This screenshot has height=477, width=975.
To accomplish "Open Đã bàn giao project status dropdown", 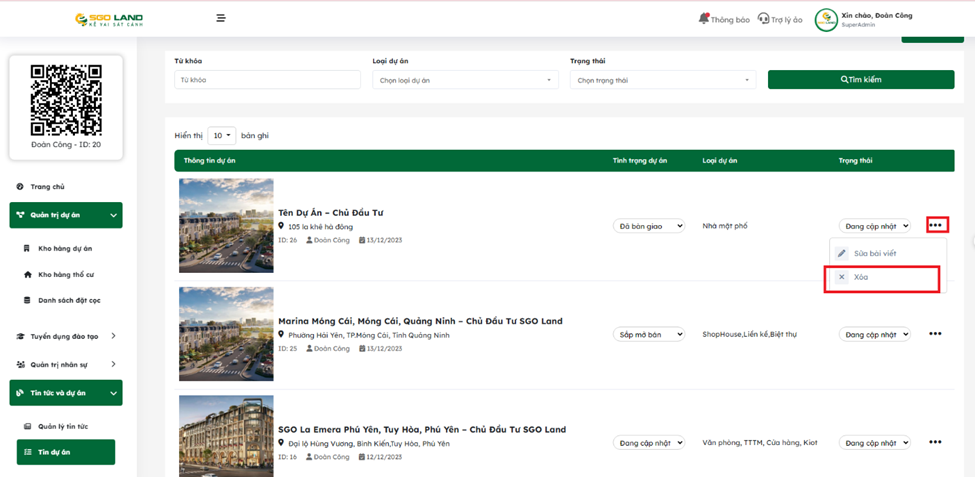I will [x=649, y=226].
